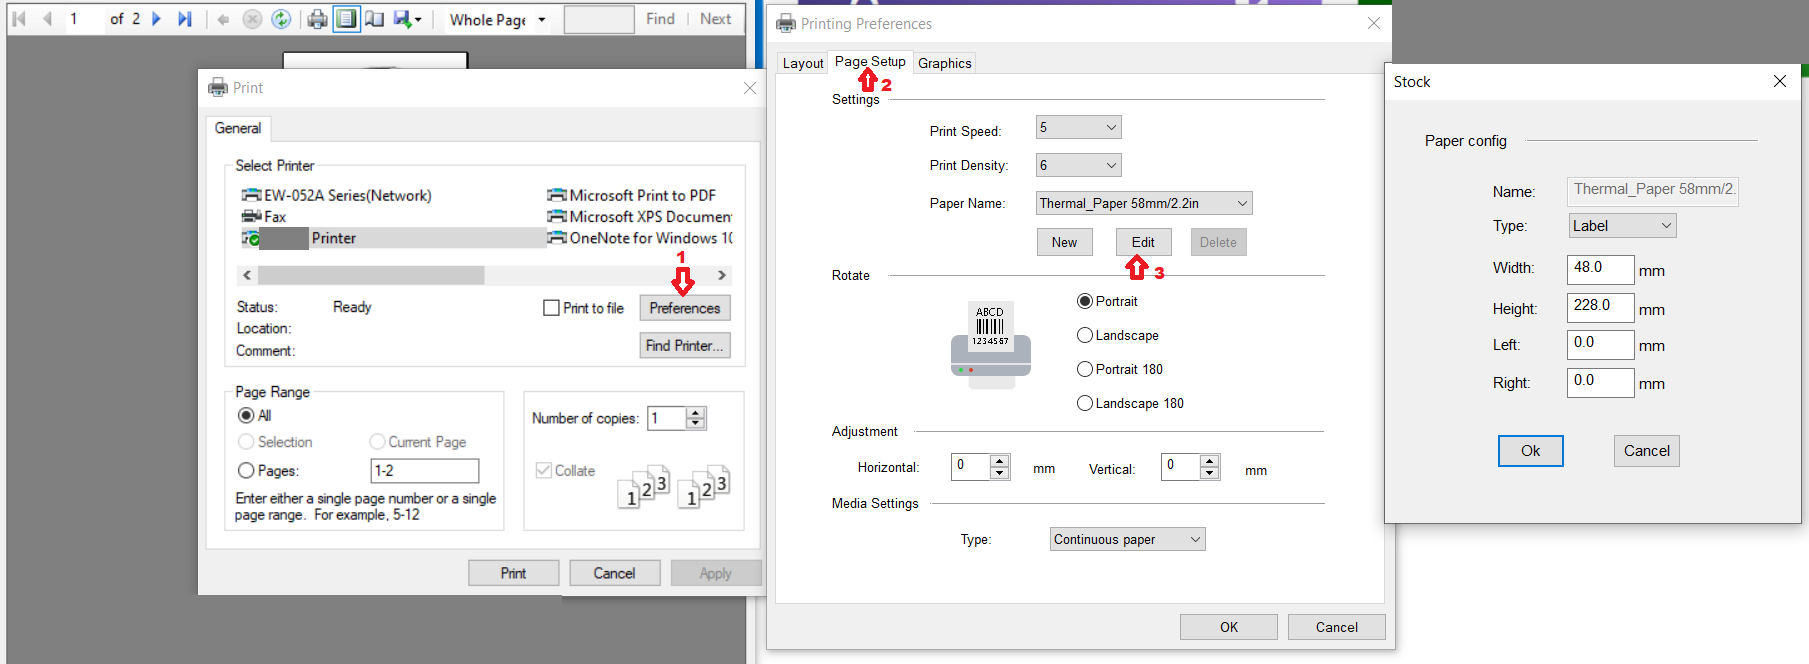Go to previous page in report toolbar
The image size is (1809, 664).
[x=47, y=19]
